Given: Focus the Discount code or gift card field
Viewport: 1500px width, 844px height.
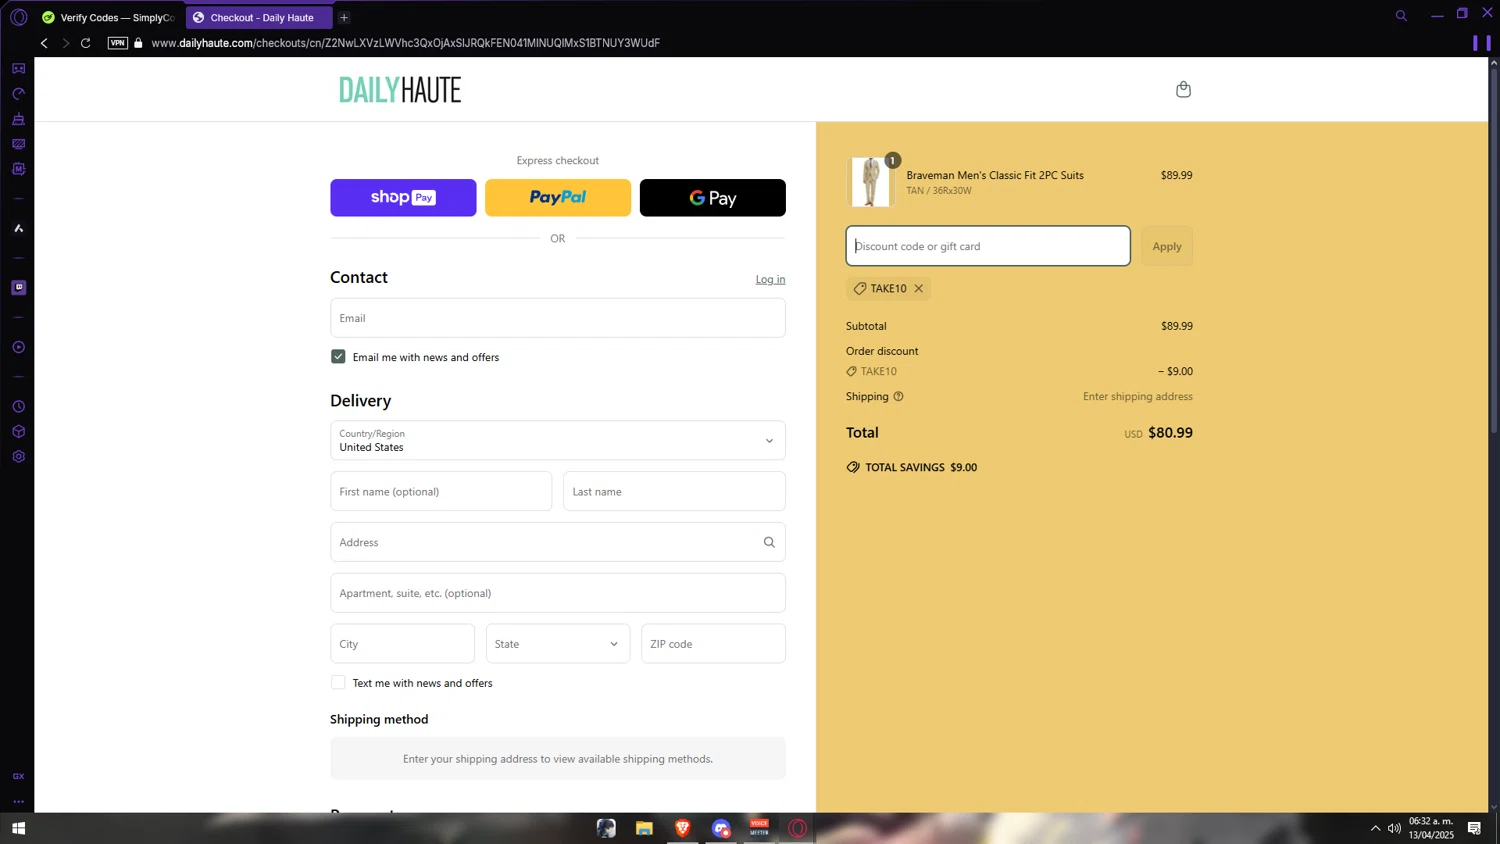Looking at the screenshot, I should click(x=988, y=246).
